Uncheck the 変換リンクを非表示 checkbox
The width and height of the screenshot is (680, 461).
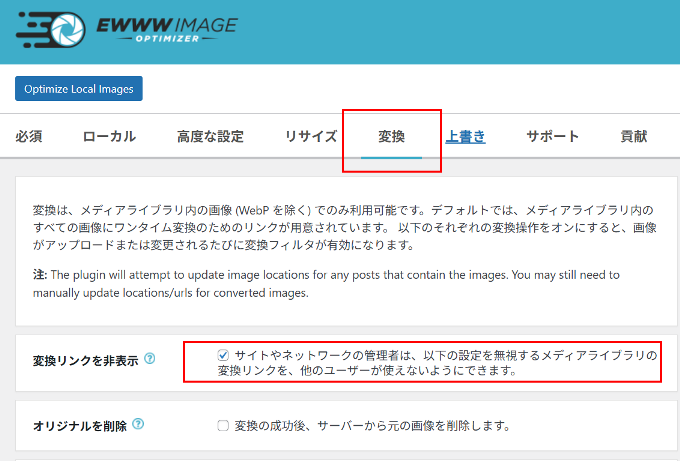pos(223,355)
